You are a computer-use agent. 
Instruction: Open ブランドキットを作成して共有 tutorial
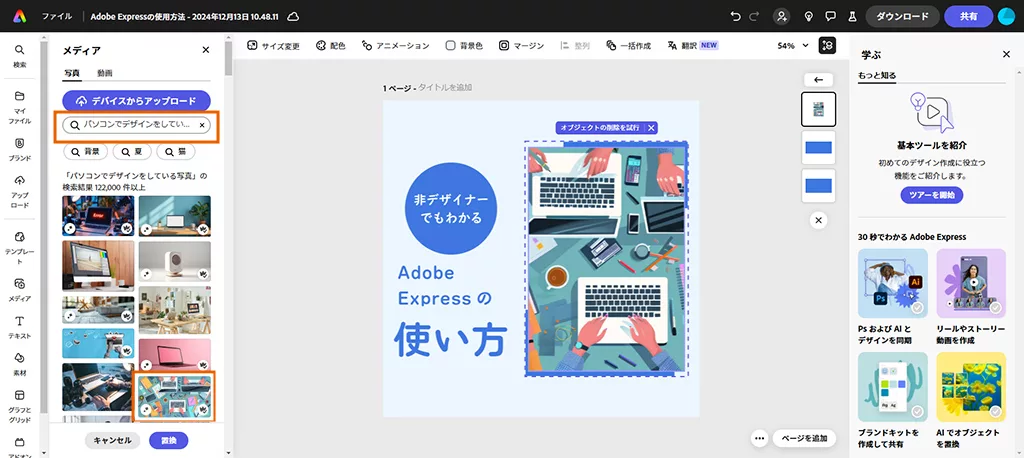coord(893,401)
